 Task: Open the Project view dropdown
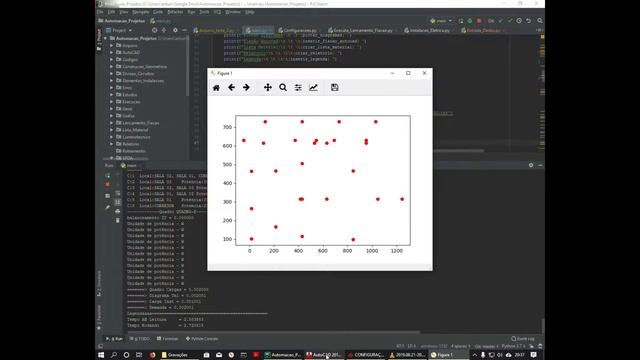[119, 30]
